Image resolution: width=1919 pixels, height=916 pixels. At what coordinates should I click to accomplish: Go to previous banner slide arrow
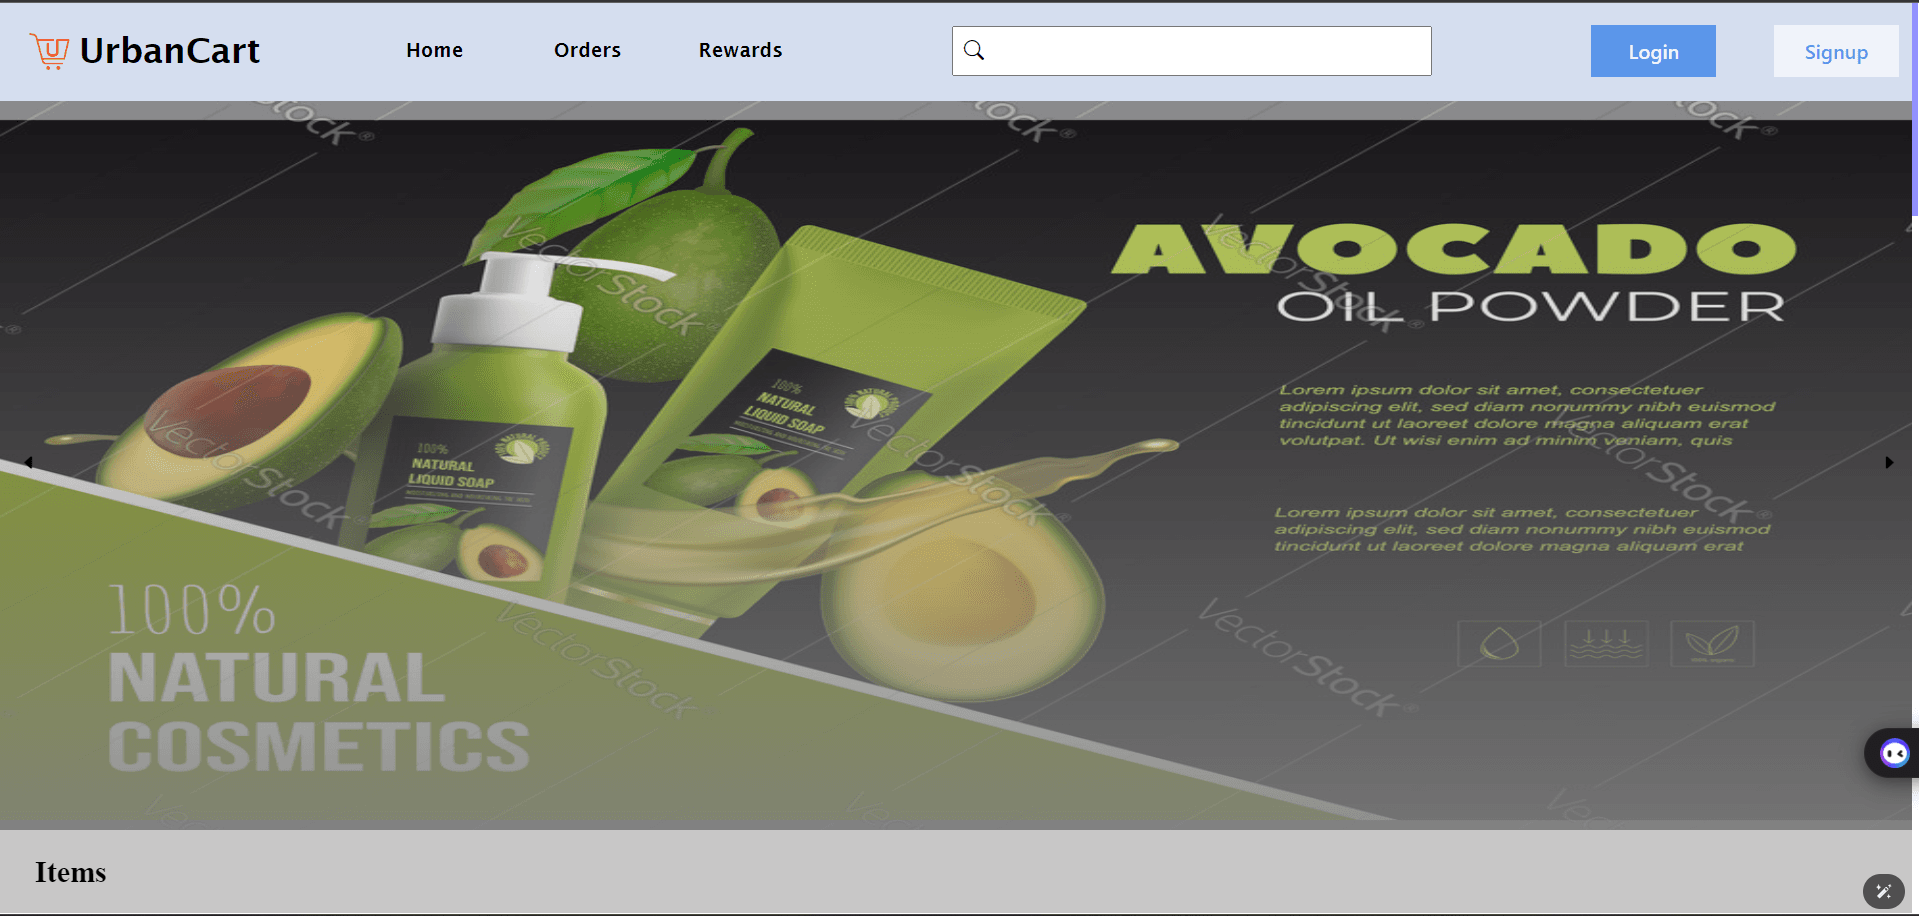click(x=29, y=462)
